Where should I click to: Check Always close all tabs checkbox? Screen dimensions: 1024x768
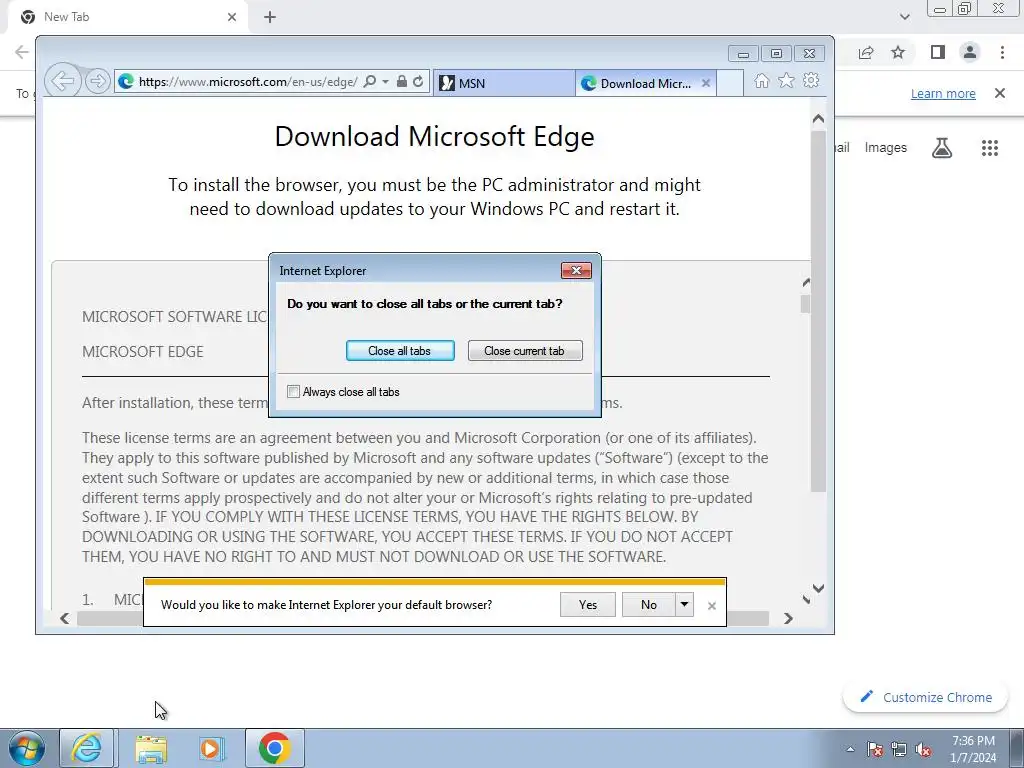pyautogui.click(x=293, y=392)
